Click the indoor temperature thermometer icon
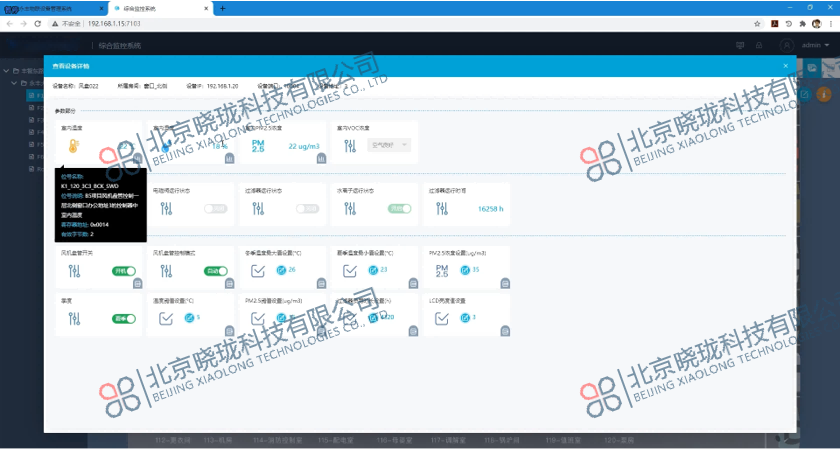The image size is (840, 449). click(73, 147)
